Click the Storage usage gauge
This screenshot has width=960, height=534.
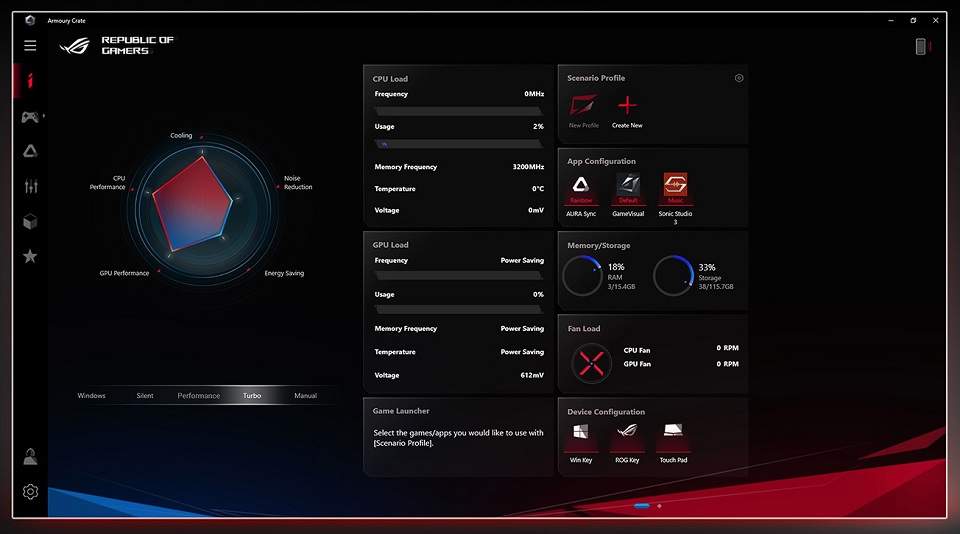673,276
